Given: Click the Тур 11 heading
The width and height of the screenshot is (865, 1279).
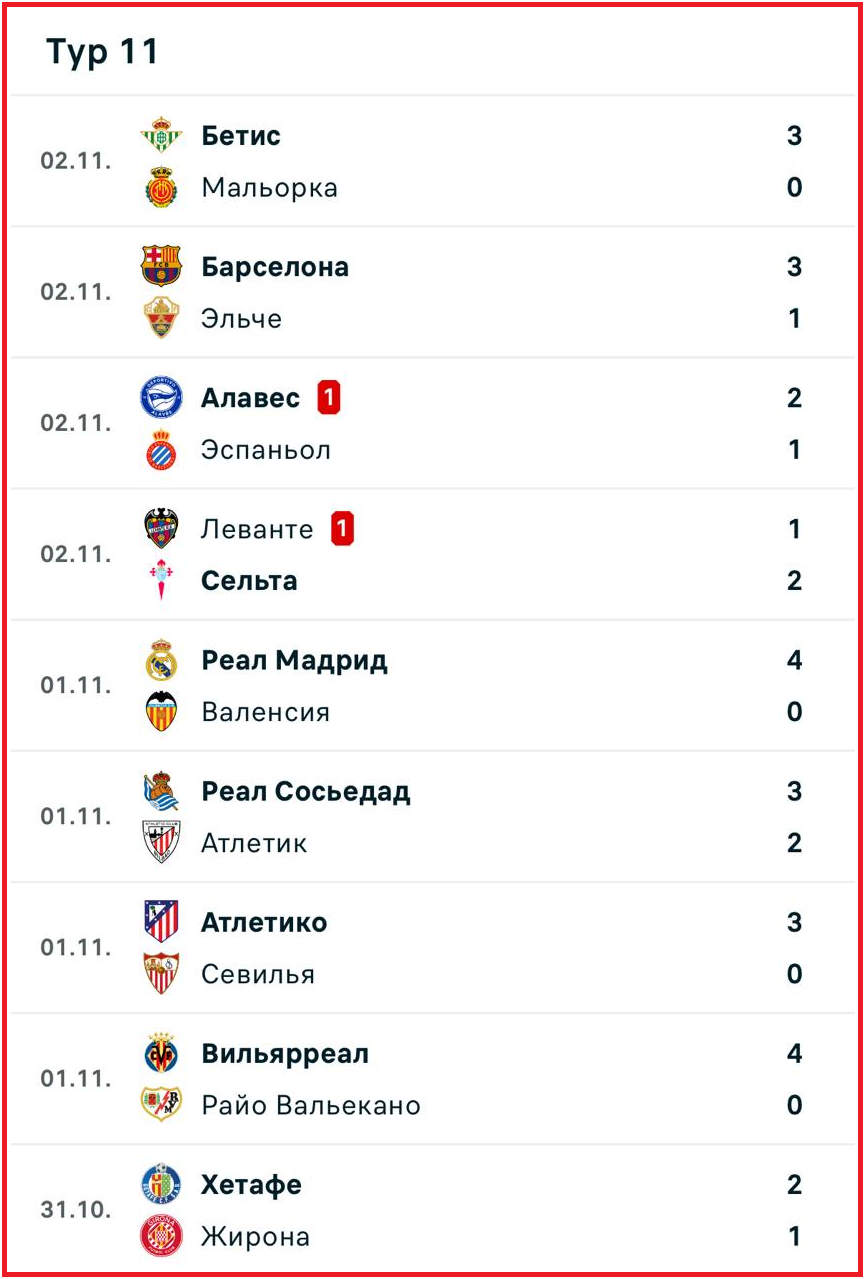Looking at the screenshot, I should point(103,52).
